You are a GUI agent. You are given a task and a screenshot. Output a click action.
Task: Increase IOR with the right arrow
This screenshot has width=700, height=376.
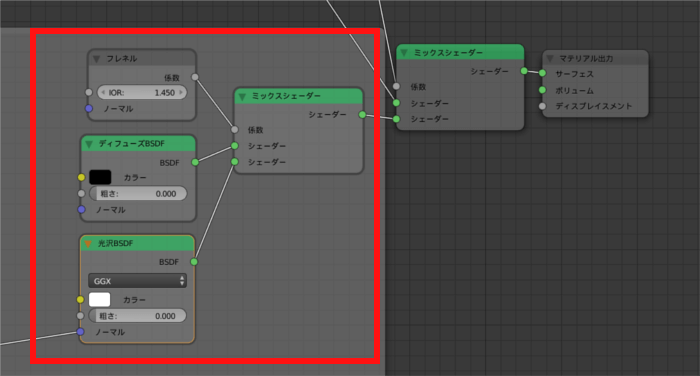tap(181, 92)
